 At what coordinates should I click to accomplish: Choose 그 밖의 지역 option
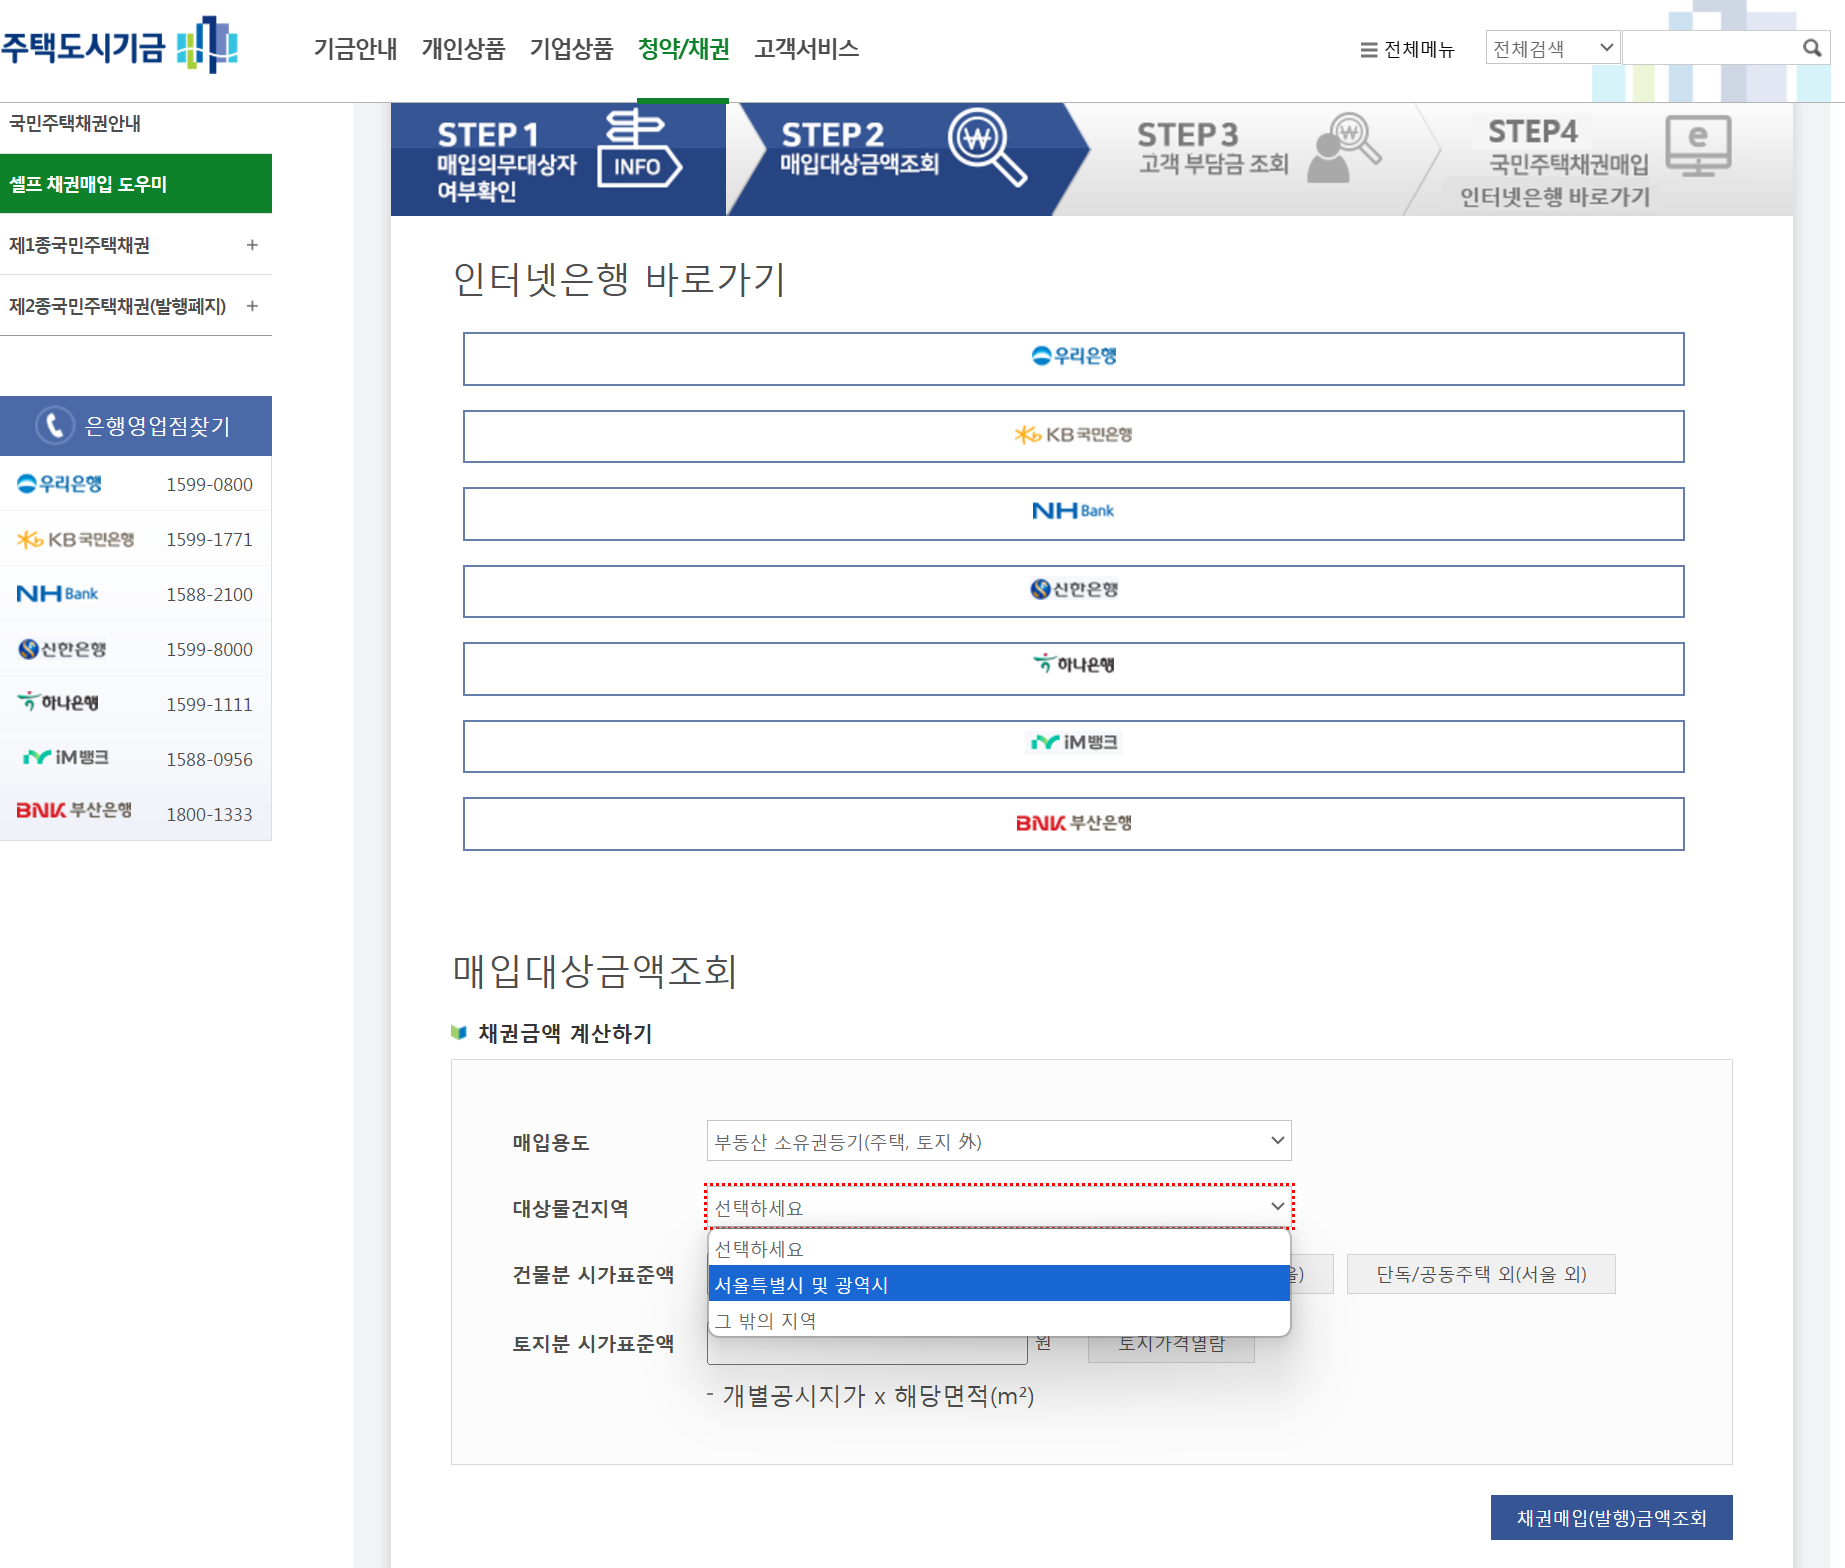coord(999,1320)
